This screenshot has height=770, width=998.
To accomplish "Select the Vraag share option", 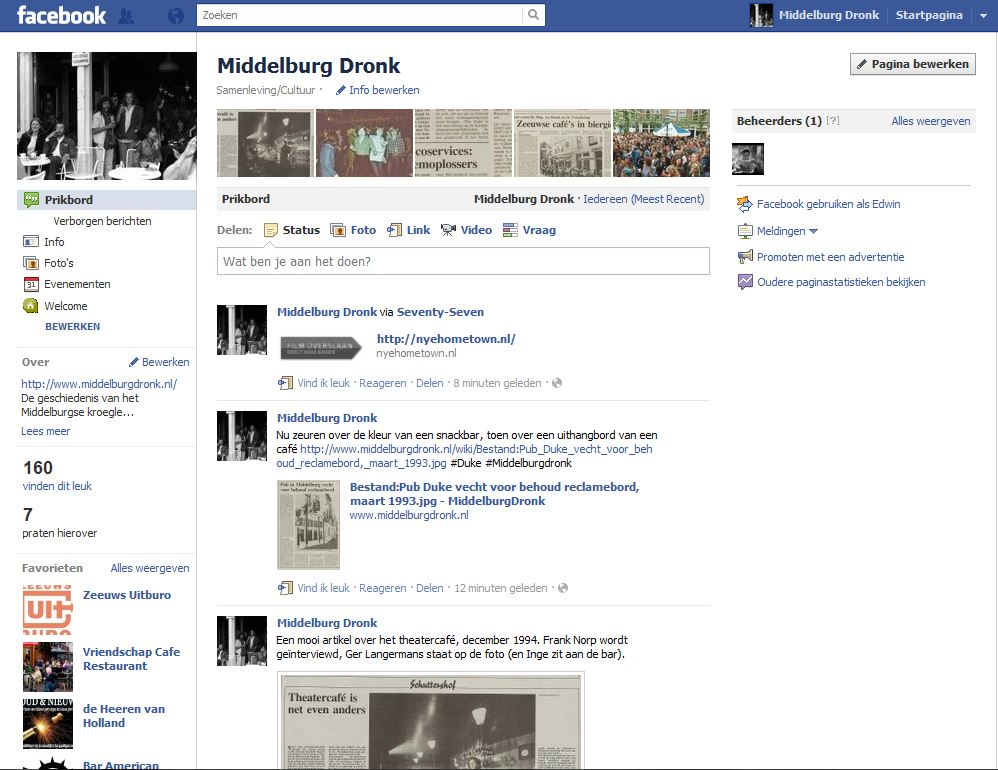I will pos(530,230).
